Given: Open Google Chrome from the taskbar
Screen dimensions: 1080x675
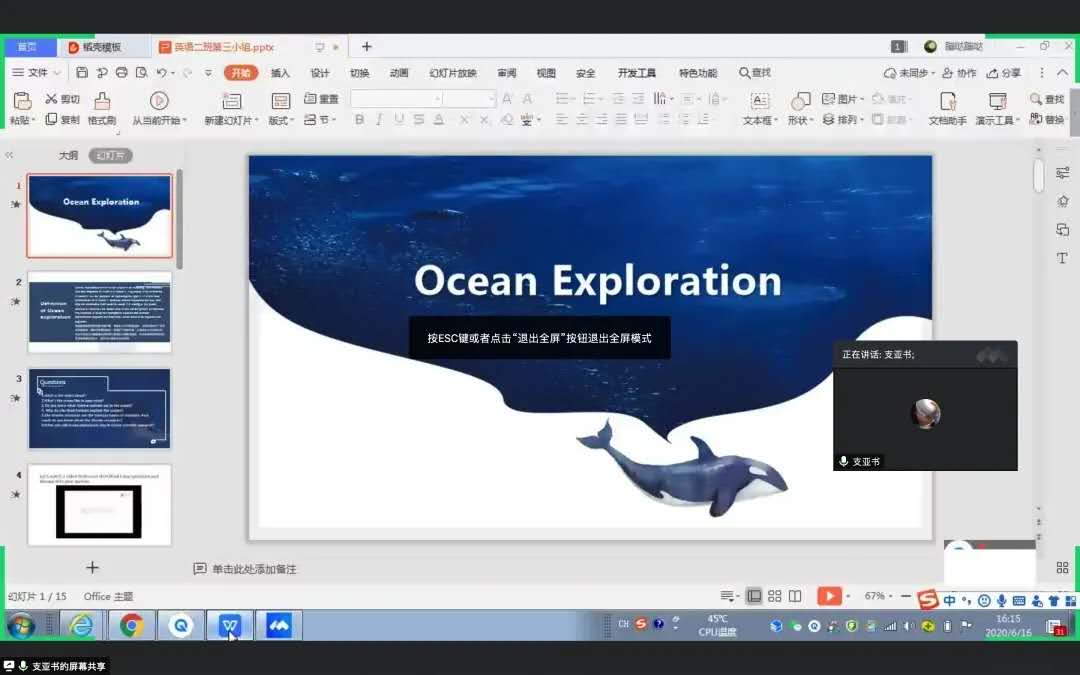Looking at the screenshot, I should (131, 626).
